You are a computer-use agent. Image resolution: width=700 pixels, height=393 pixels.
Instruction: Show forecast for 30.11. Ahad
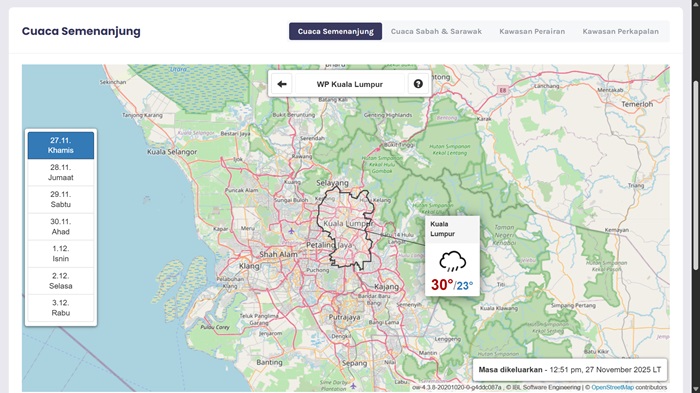61,226
